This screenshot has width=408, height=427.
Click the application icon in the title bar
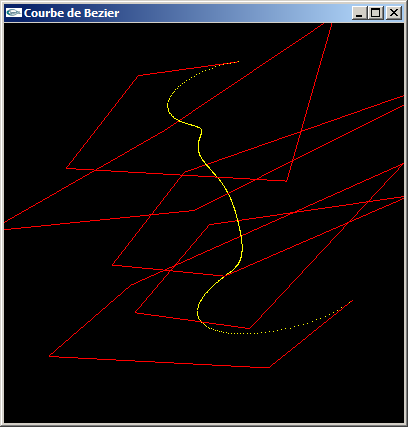click(14, 13)
